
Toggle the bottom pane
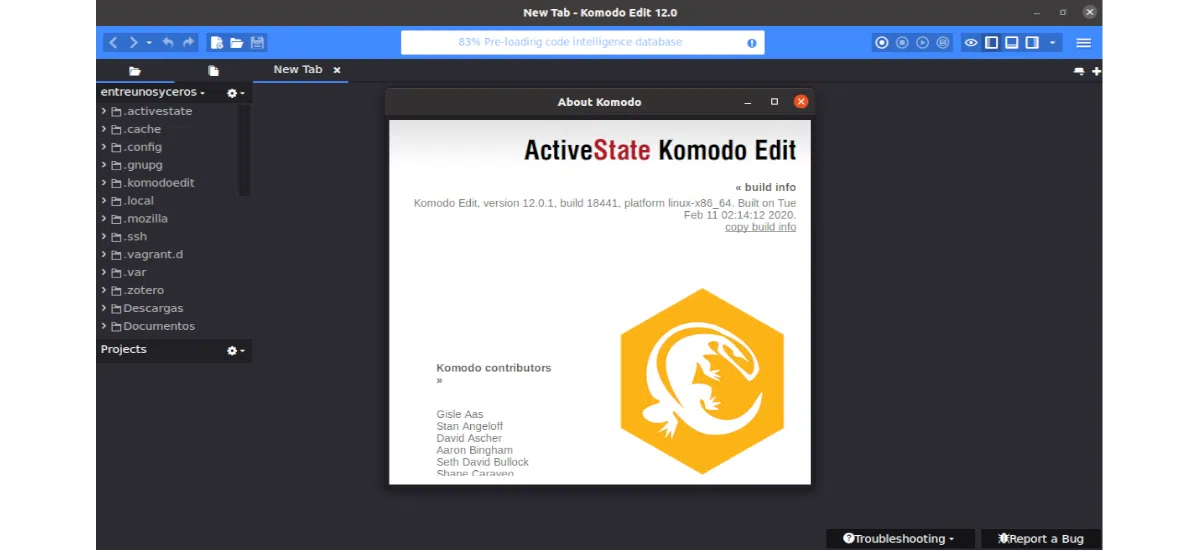point(1012,43)
